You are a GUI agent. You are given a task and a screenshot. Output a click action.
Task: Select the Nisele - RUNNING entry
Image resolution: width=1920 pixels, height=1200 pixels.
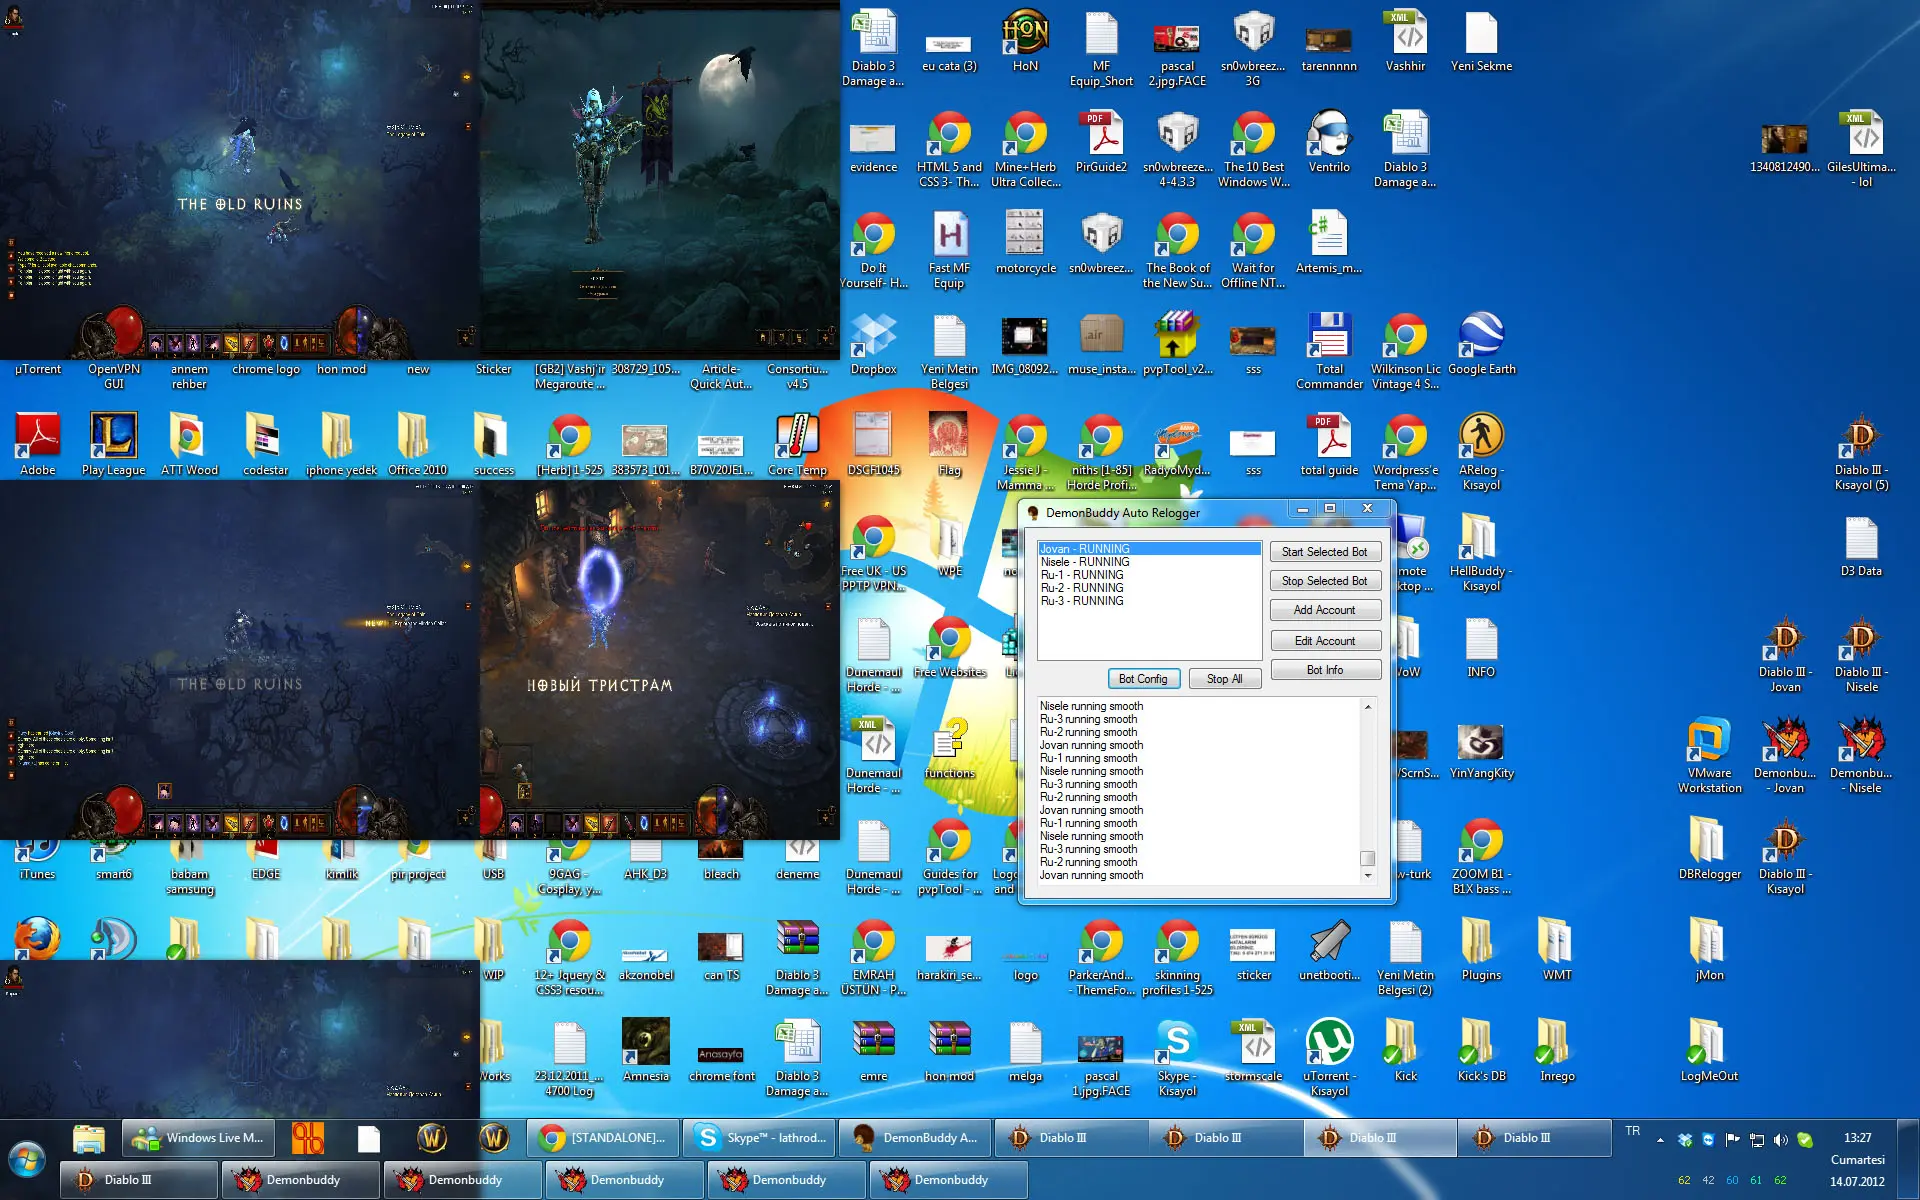tap(1149, 562)
